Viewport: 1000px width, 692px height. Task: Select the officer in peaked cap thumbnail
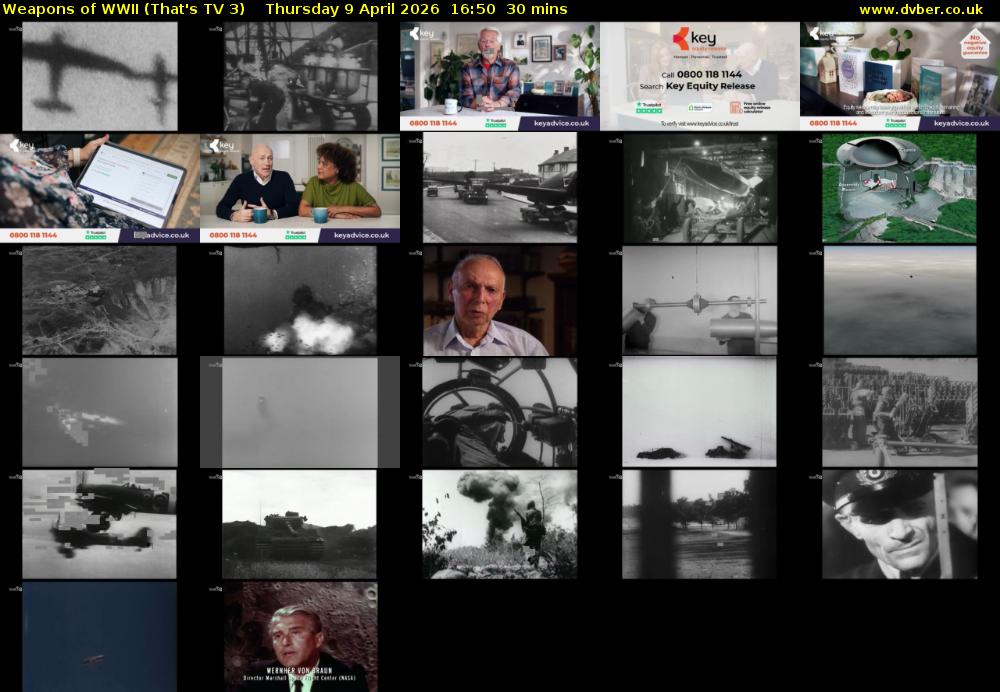coord(899,524)
